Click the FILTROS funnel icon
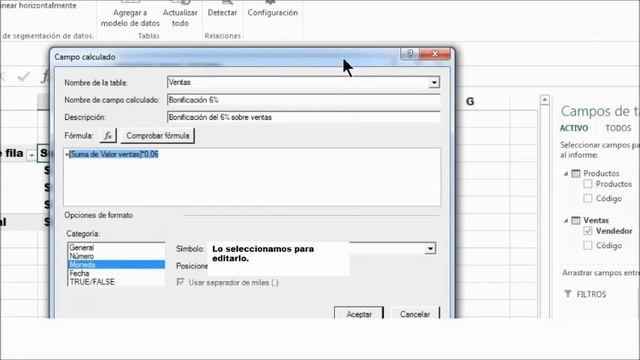 pyautogui.click(x=568, y=294)
